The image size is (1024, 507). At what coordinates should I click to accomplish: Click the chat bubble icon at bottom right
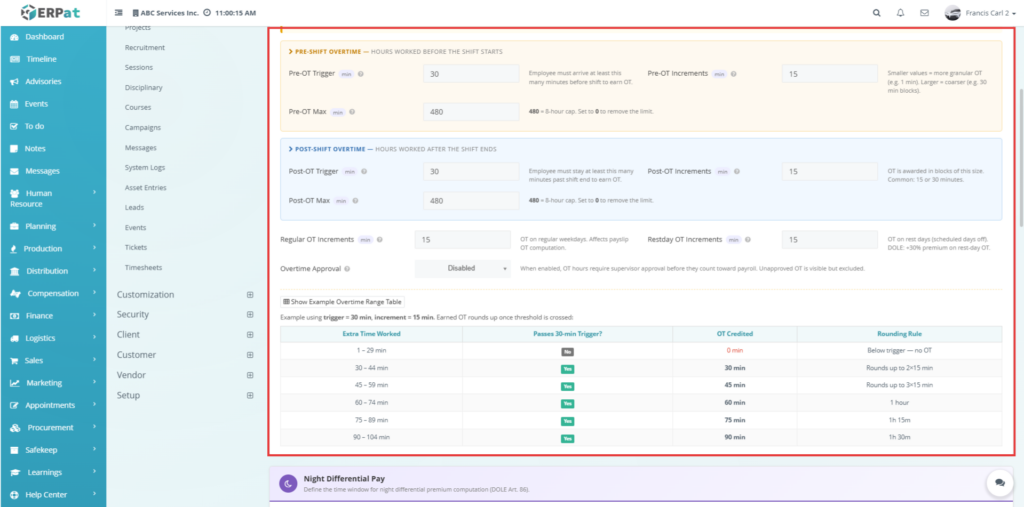[999, 483]
